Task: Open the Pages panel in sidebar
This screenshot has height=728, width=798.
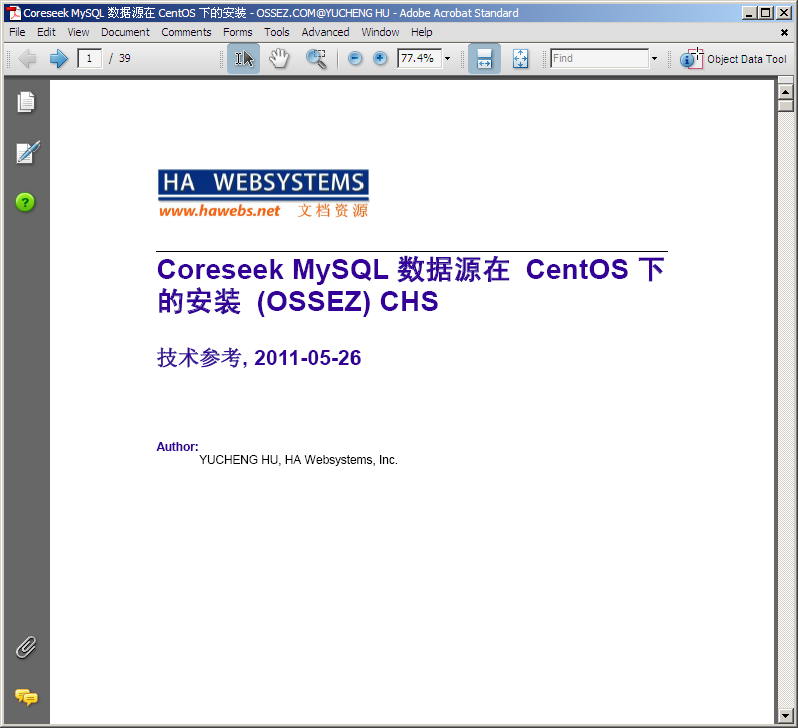Action: (25, 102)
